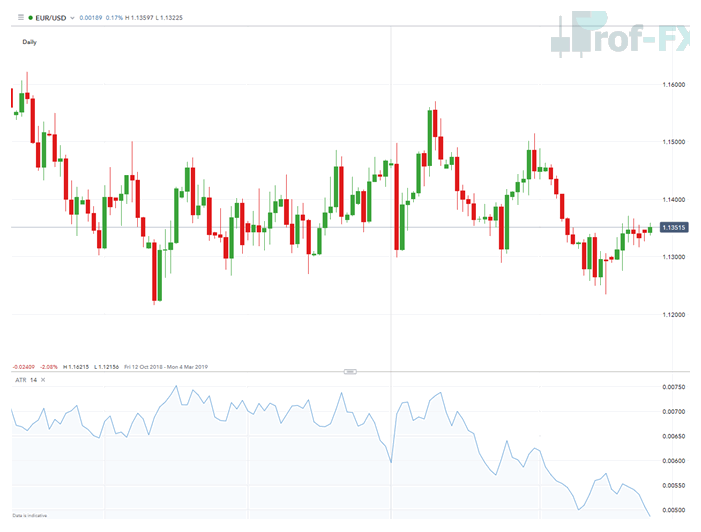
Task: Click the 0.00750 ATR axis label
Action: click(674, 387)
